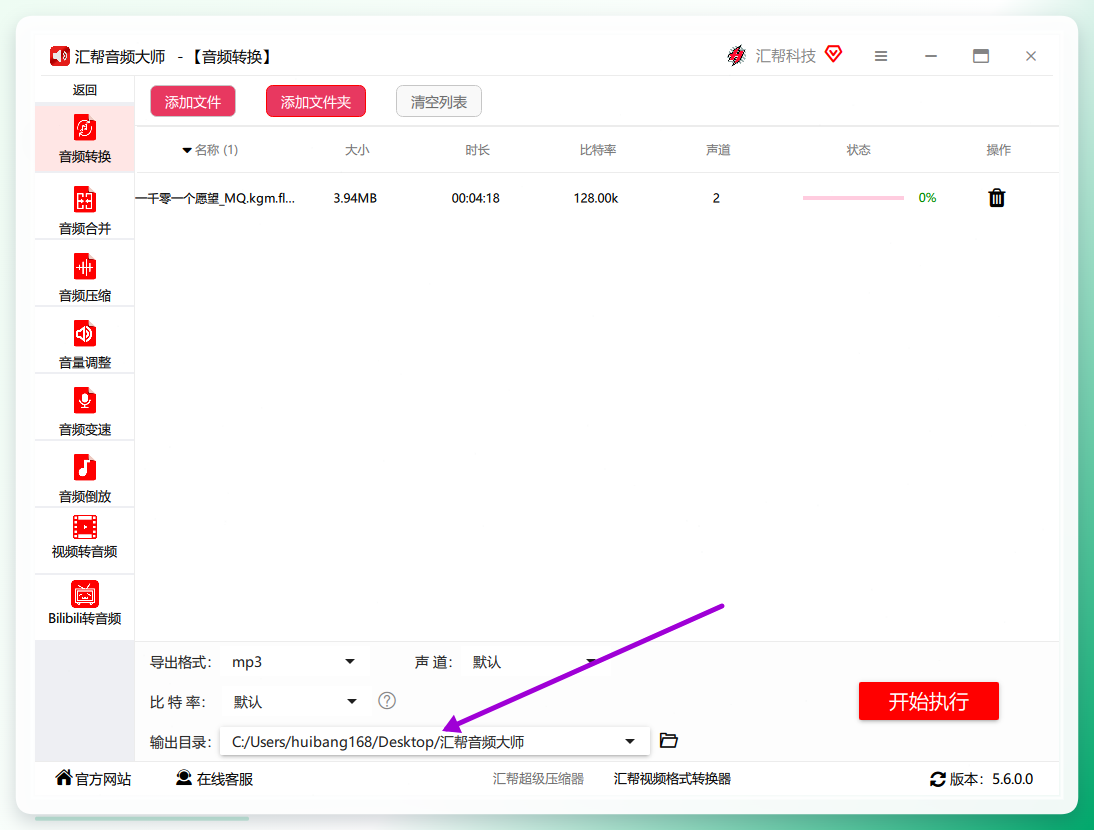Click the 时长 column header
Screen dimensions: 1094x830
(477, 150)
